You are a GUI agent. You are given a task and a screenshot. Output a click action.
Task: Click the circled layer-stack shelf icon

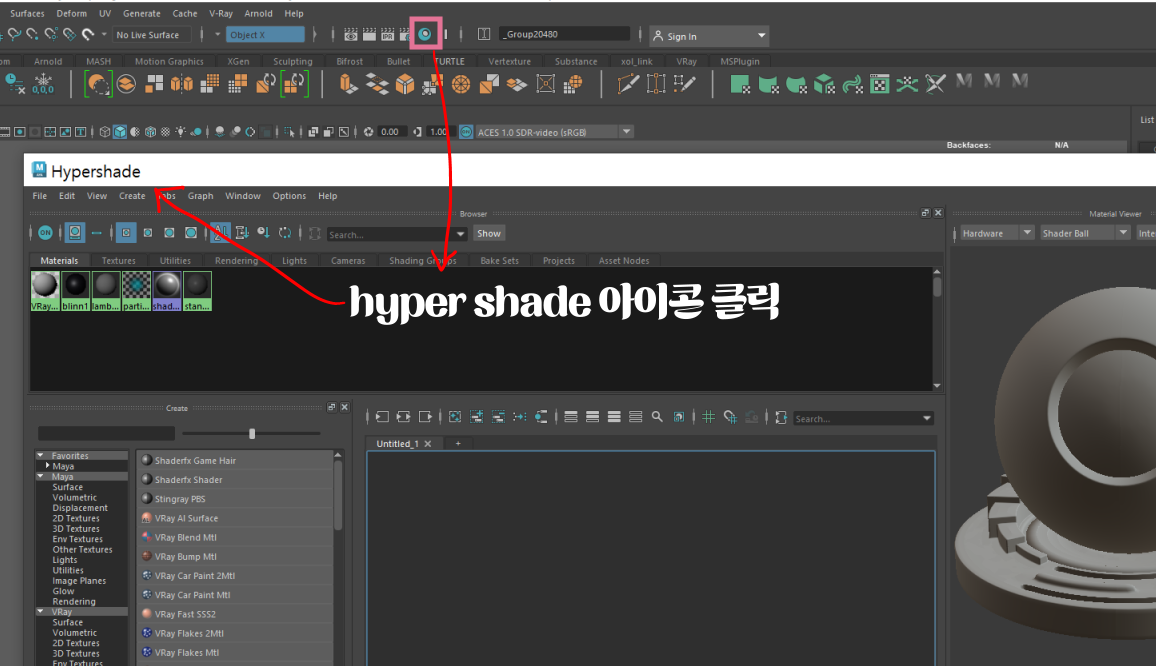127,84
